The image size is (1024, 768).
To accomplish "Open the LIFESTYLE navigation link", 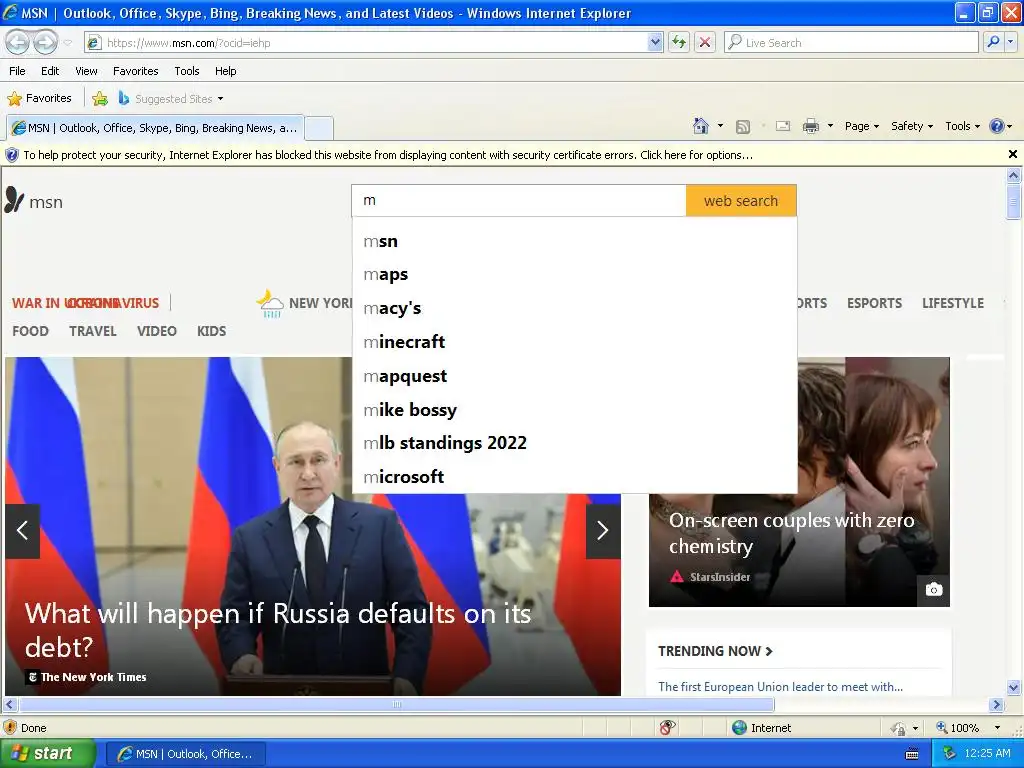I will tap(953, 303).
